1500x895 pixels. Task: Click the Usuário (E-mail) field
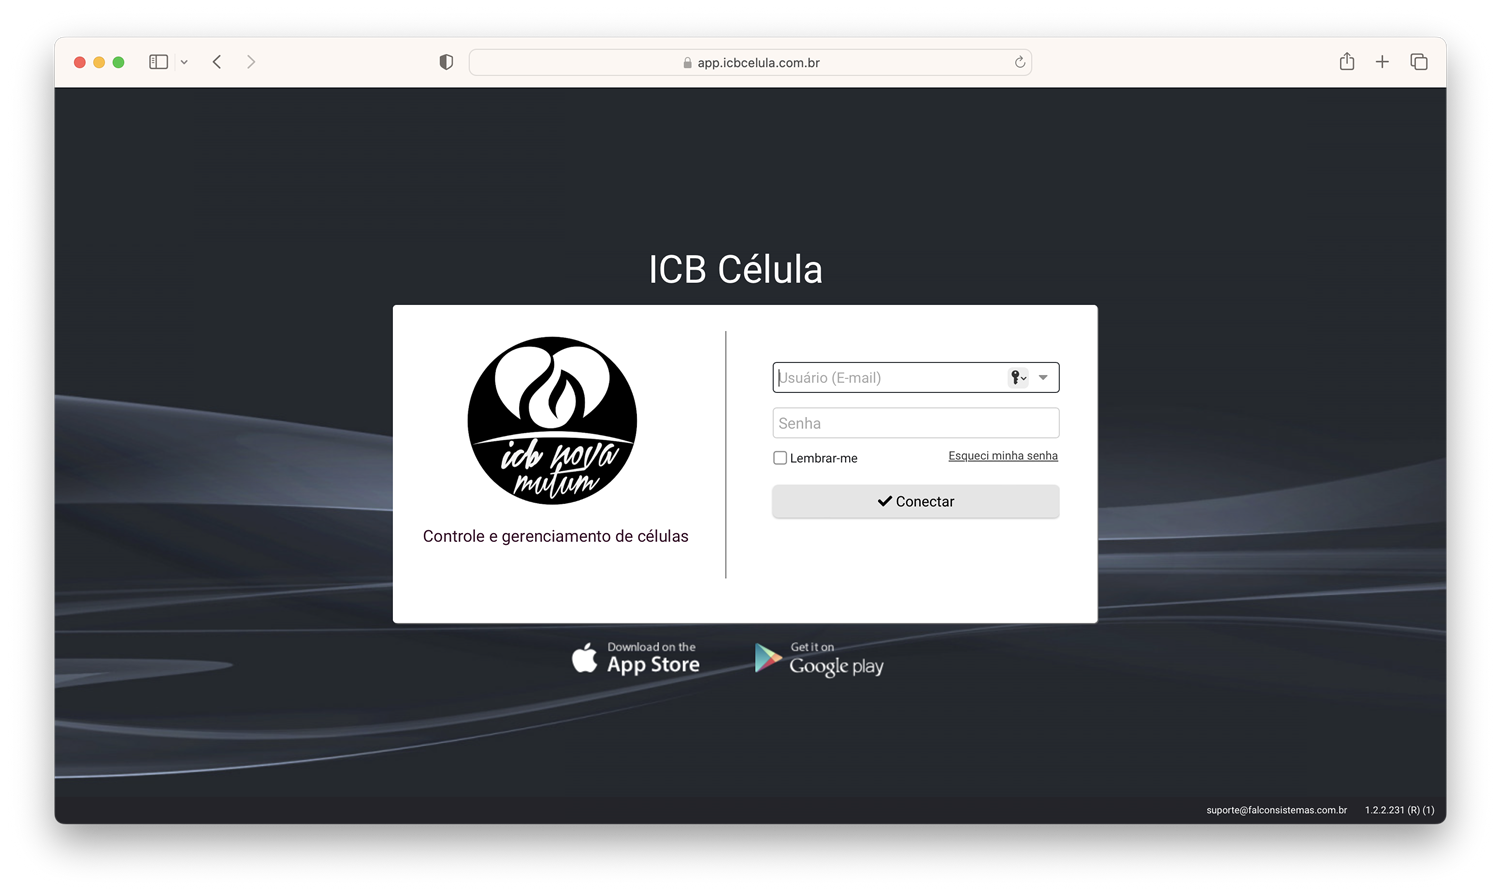coord(915,377)
